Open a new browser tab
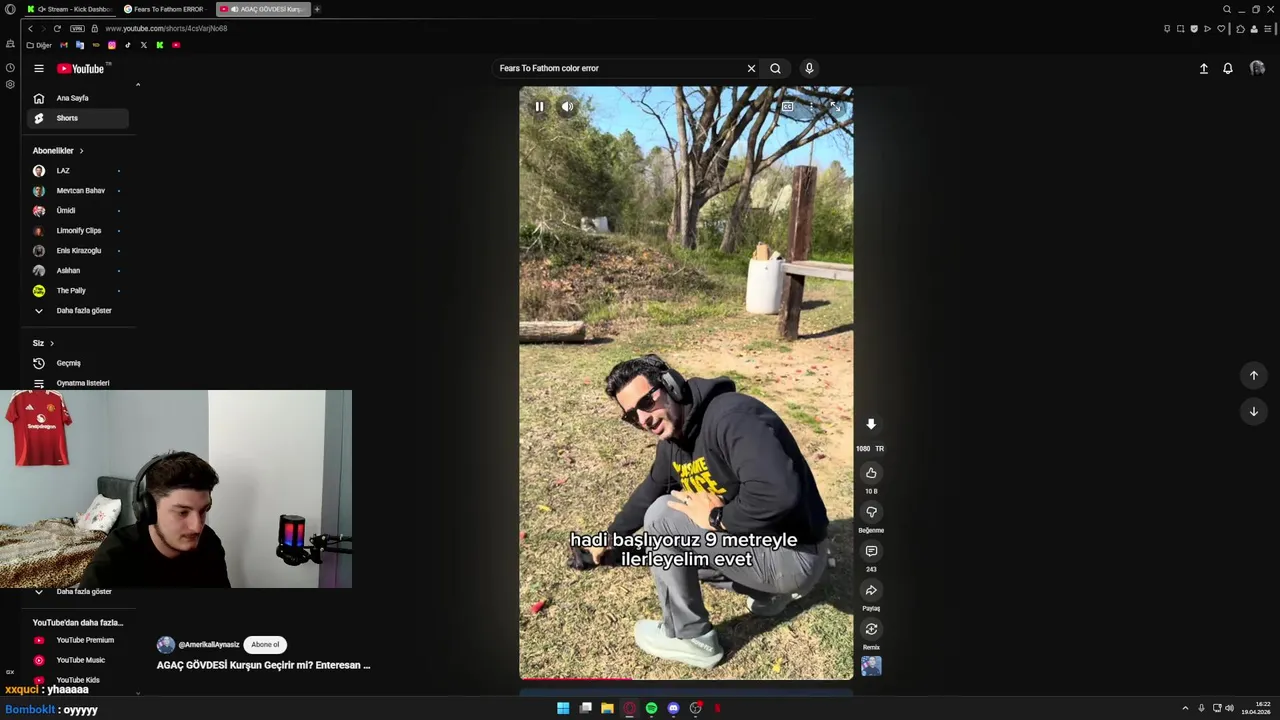Image resolution: width=1280 pixels, height=720 pixels. (317, 9)
